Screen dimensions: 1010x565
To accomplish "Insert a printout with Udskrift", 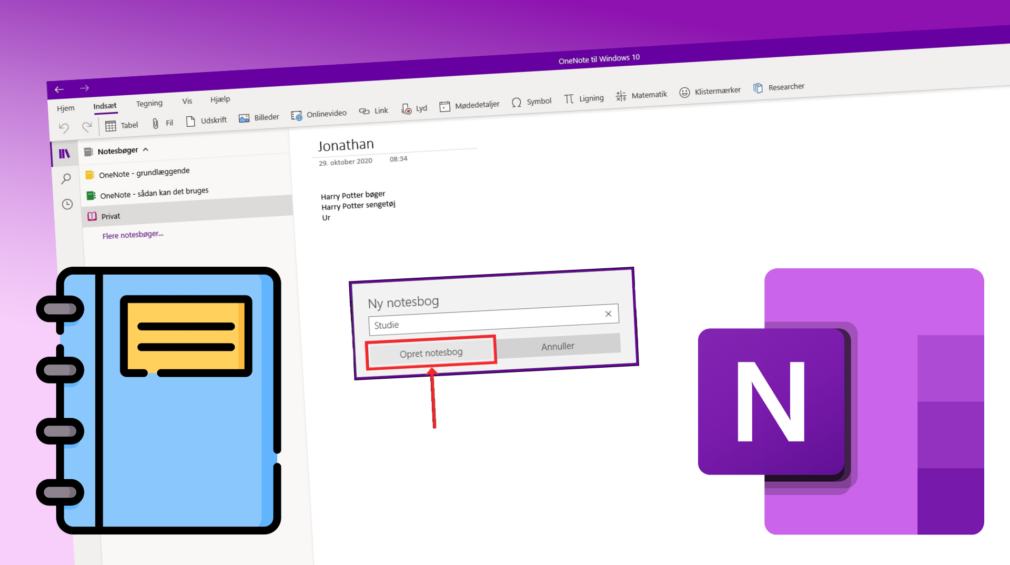I will [x=206, y=120].
